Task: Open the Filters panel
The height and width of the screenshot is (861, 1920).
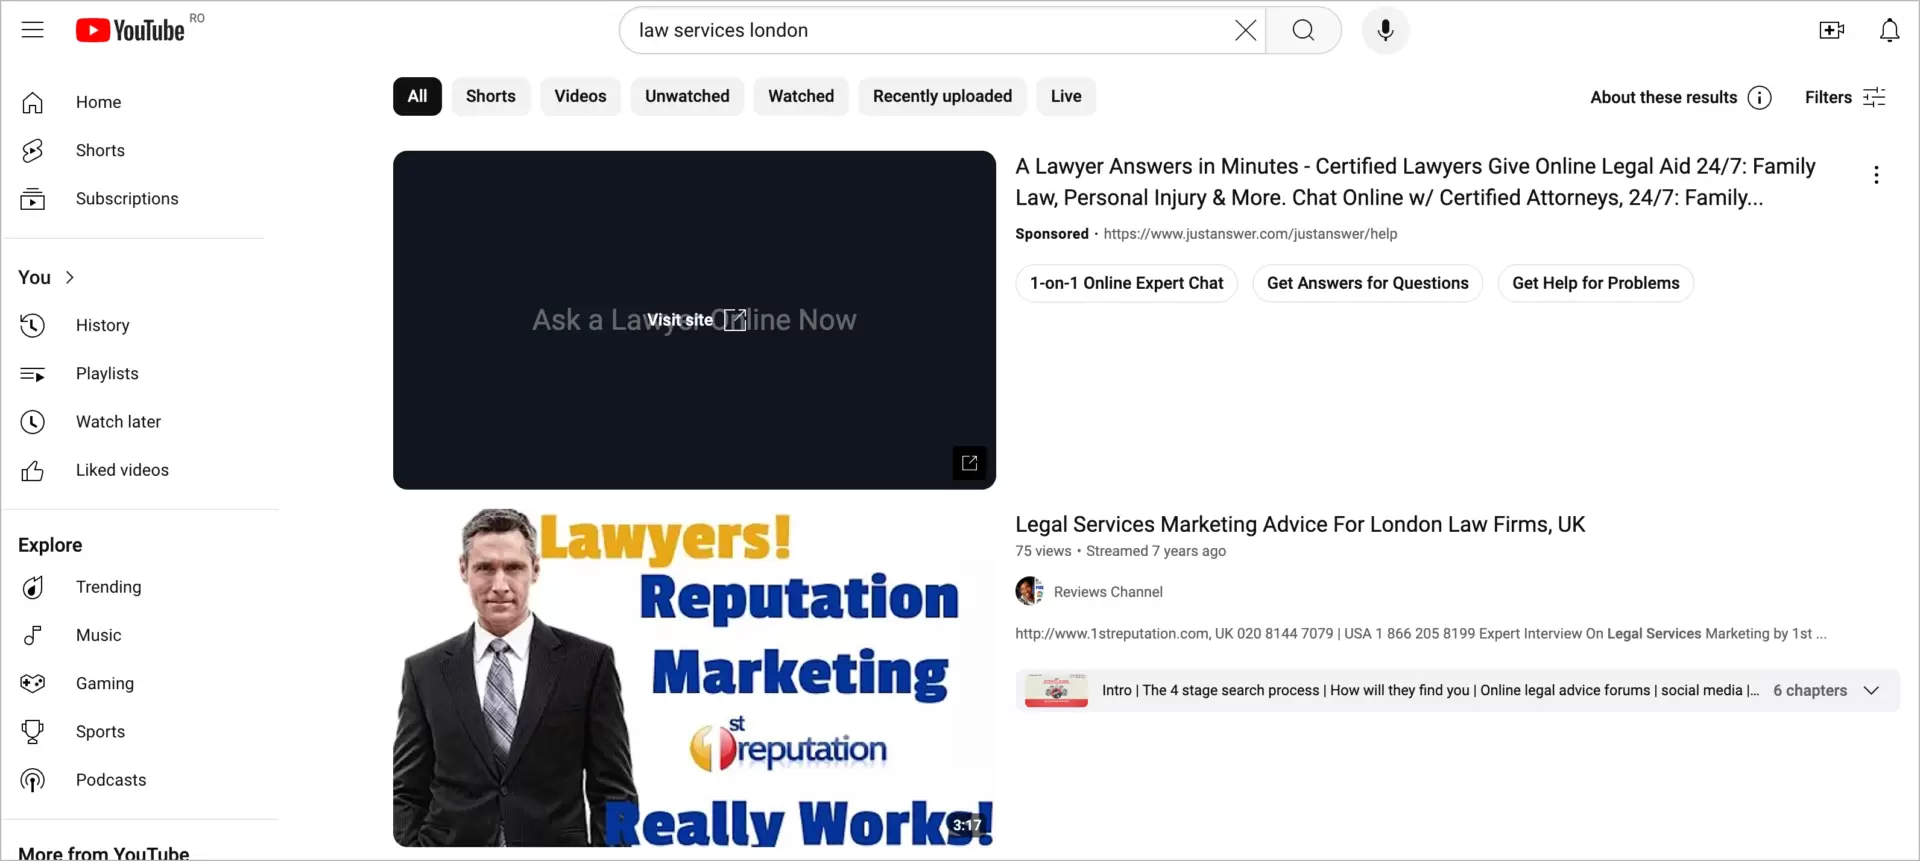Action: (x=1845, y=97)
